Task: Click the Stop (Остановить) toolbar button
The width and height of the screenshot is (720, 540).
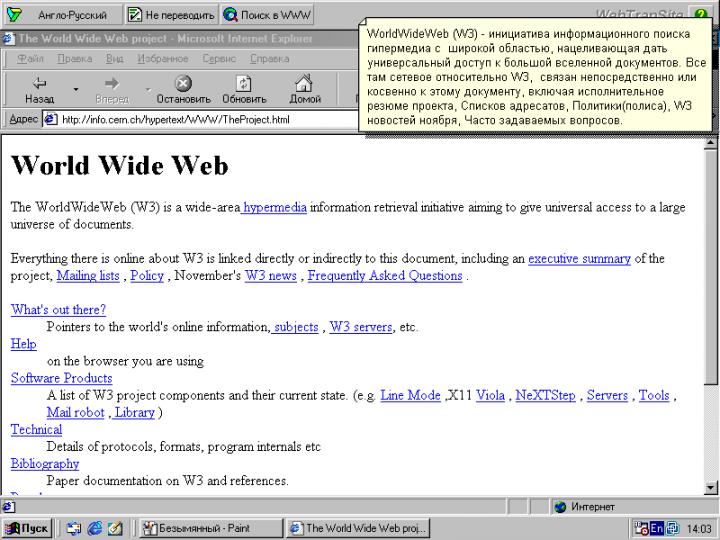Action: (183, 90)
